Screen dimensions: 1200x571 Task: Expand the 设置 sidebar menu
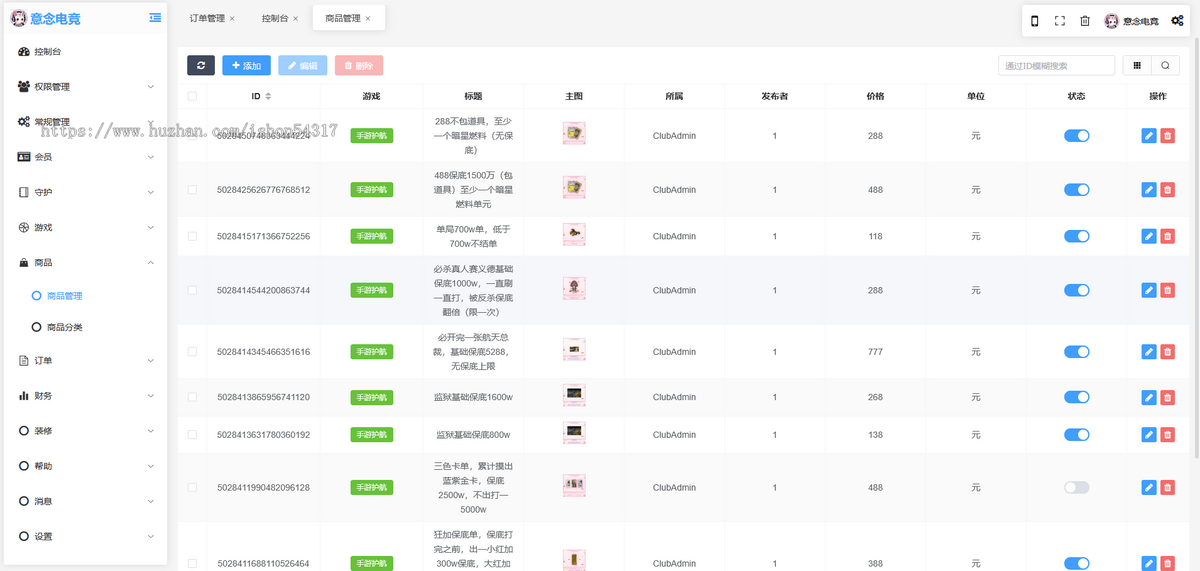[x=86, y=536]
